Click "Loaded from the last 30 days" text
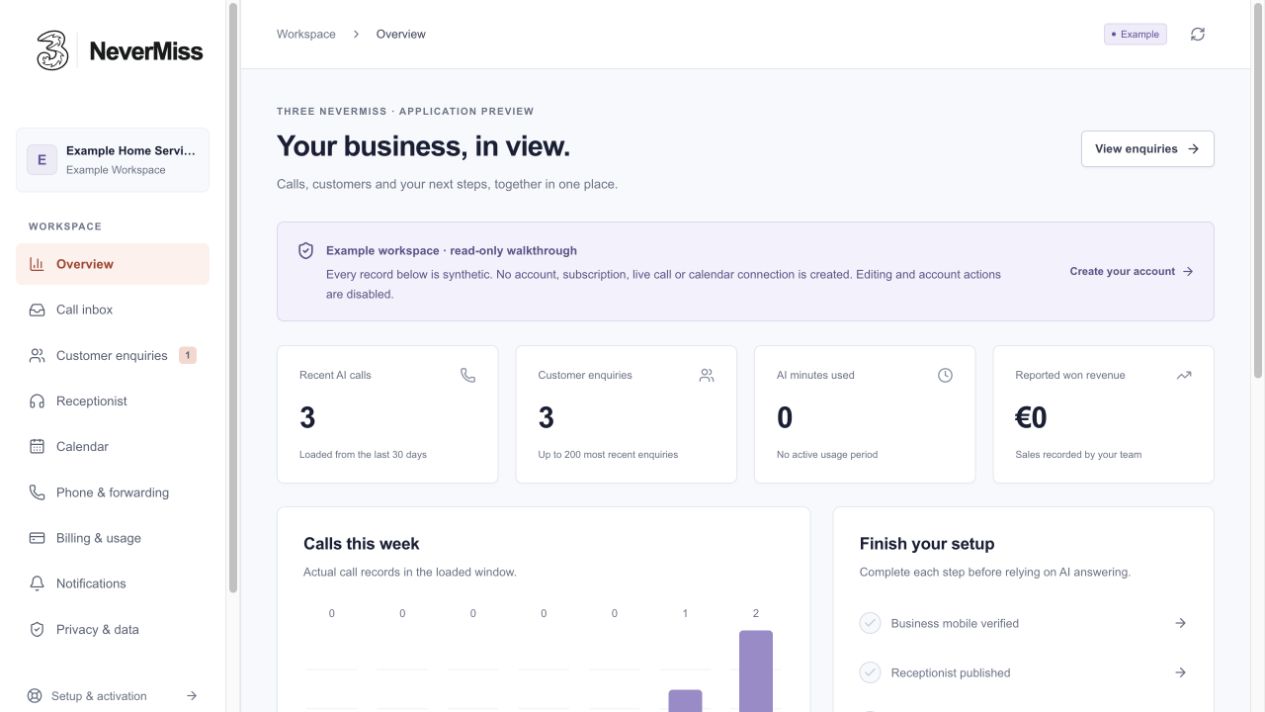Viewport: 1265px width, 712px height. (363, 455)
